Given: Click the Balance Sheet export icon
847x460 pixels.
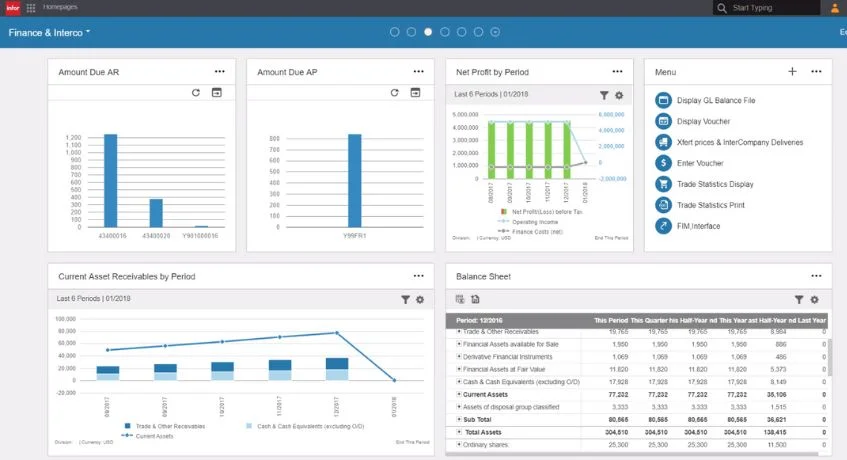Looking at the screenshot, I should click(x=475, y=299).
